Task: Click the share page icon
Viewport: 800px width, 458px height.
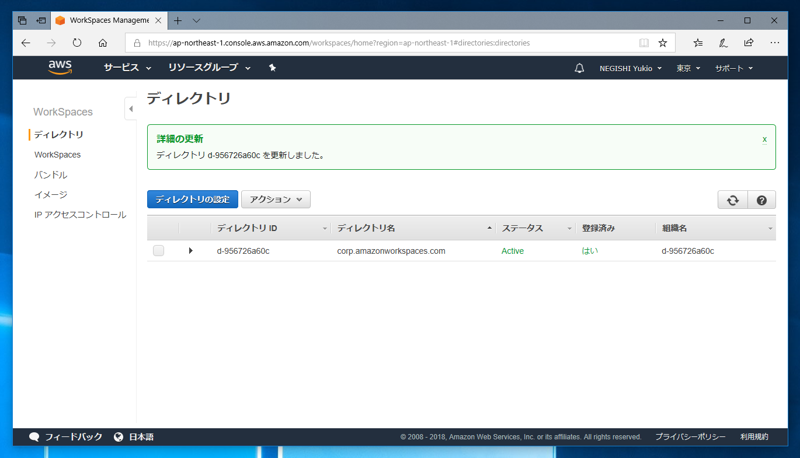Action: pos(748,43)
